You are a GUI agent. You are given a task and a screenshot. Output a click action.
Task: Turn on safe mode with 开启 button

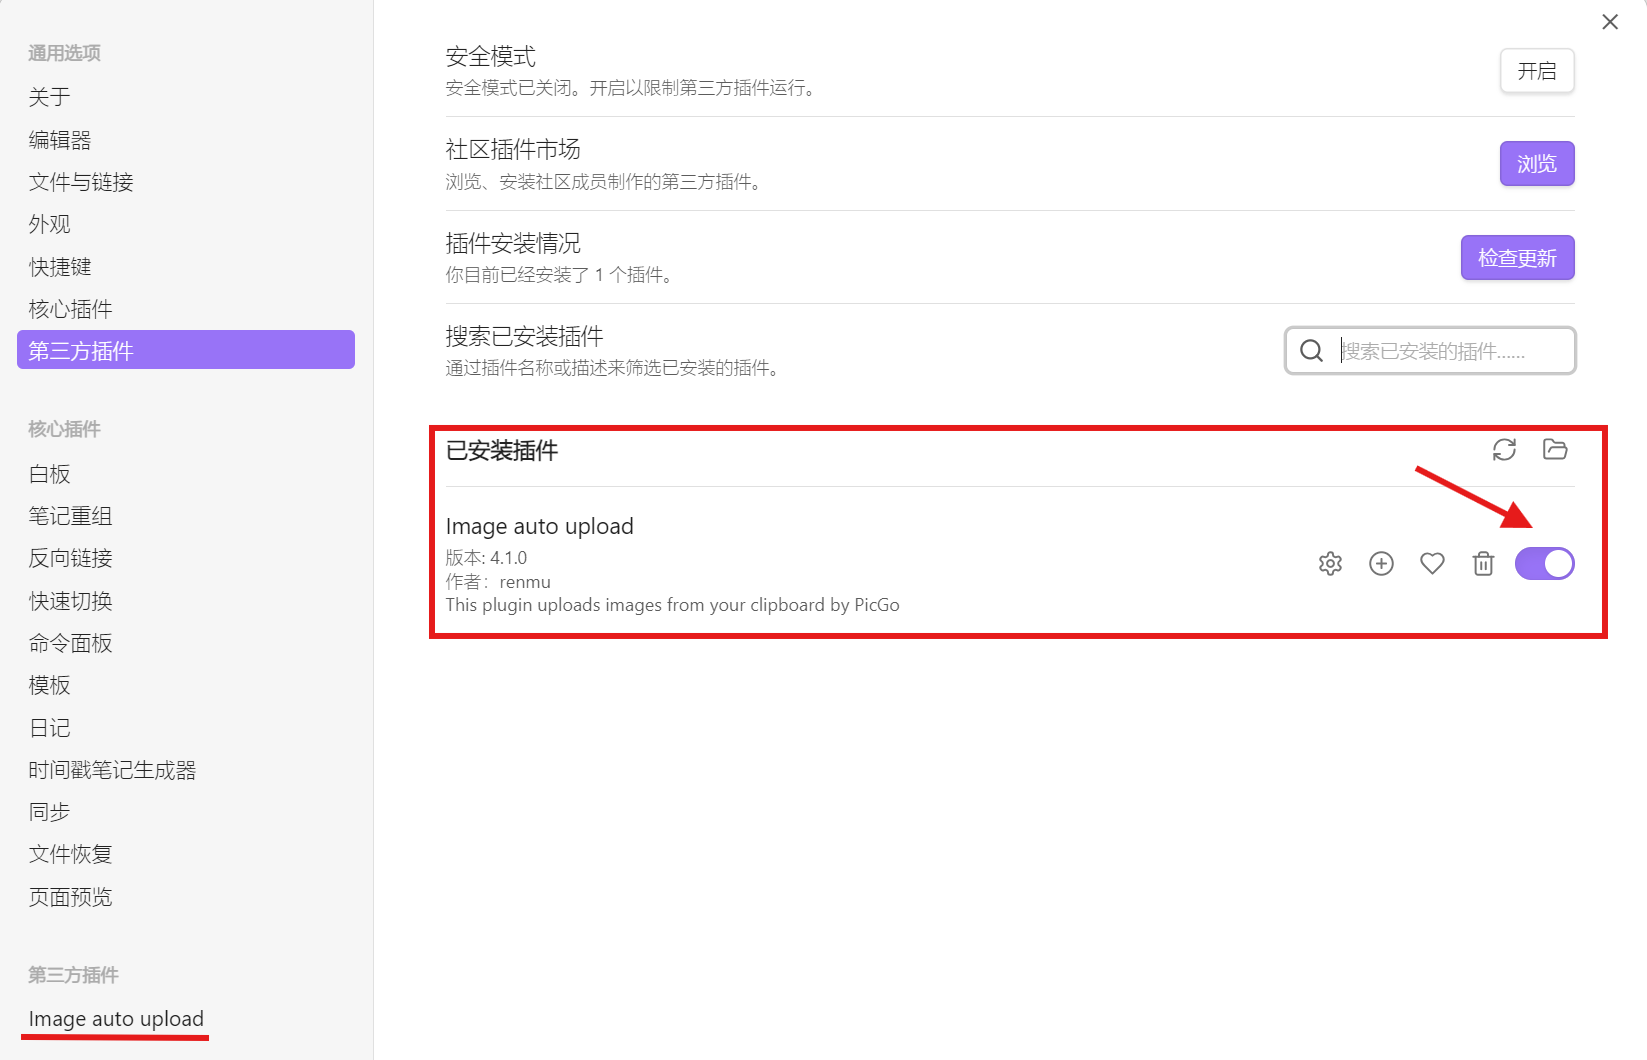pyautogui.click(x=1537, y=71)
